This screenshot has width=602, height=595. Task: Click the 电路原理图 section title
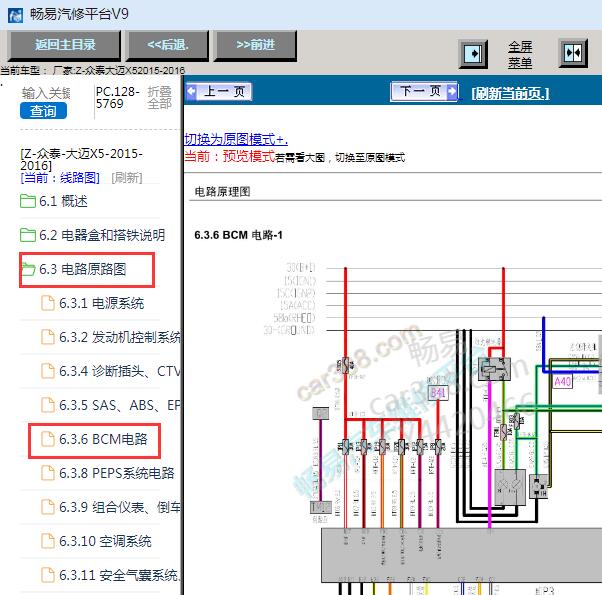point(222,192)
